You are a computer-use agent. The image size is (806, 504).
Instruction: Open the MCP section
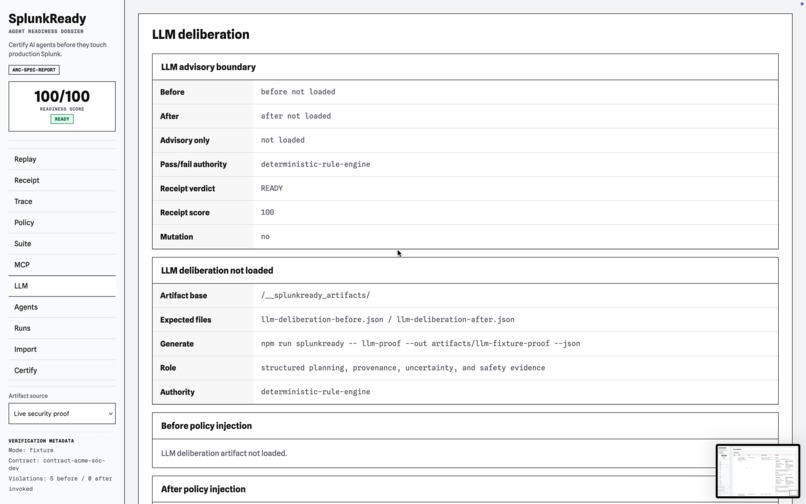point(62,265)
